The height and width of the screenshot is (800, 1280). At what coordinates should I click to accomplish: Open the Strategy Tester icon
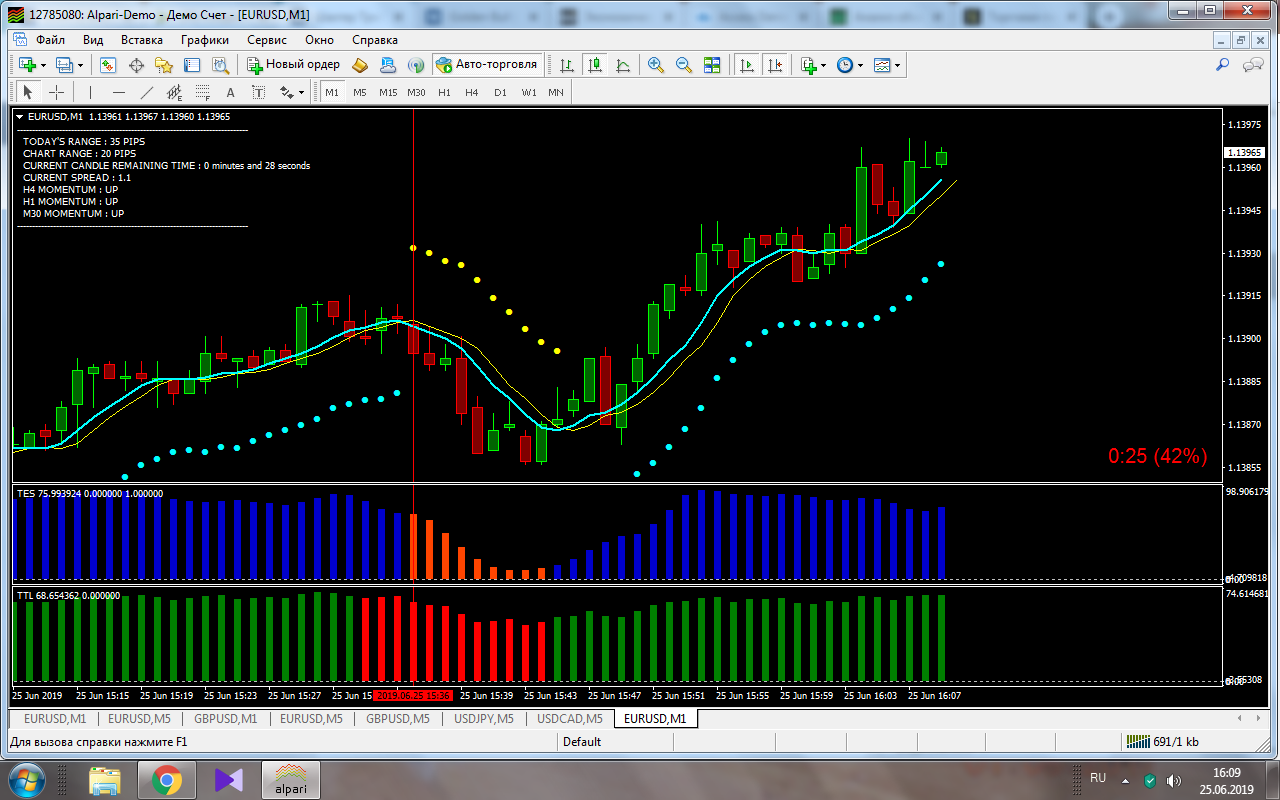(220, 65)
